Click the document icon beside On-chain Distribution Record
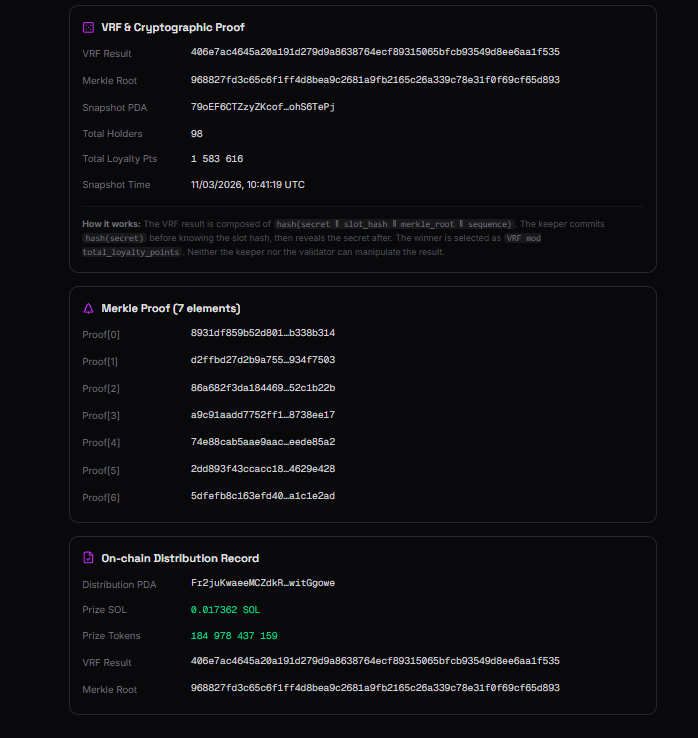This screenshot has height=738, width=698. point(88,558)
